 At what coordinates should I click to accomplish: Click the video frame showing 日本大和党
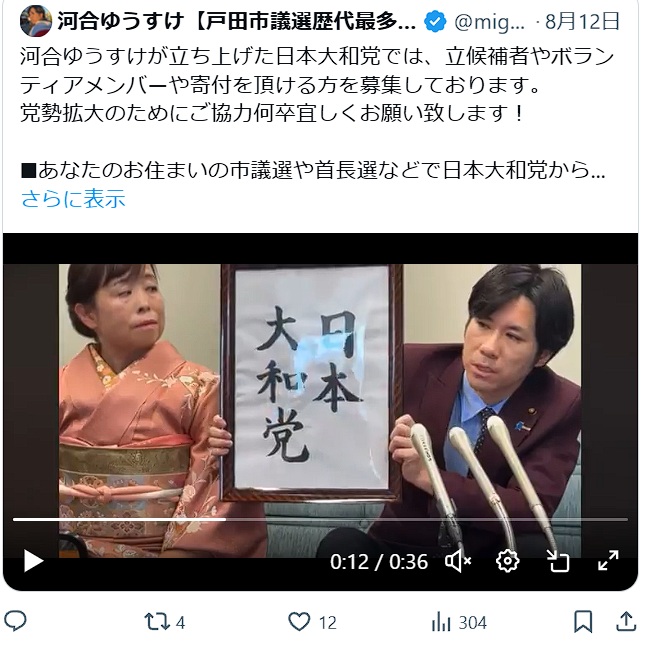tap(320, 390)
